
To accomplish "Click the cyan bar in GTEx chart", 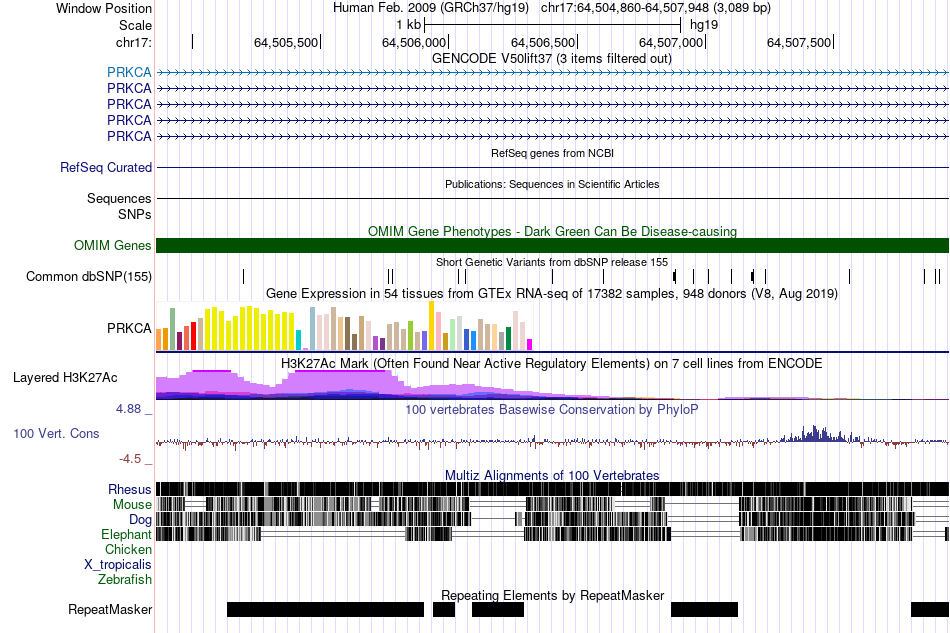I will (298, 340).
